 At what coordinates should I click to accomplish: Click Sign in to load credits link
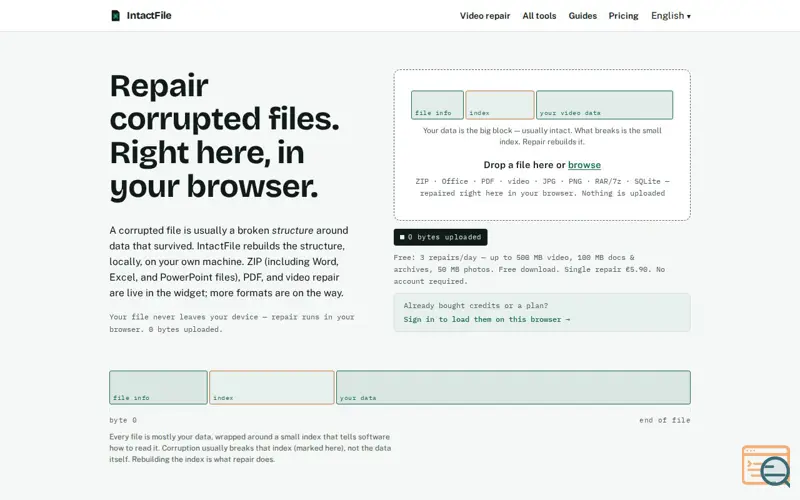[487, 319]
